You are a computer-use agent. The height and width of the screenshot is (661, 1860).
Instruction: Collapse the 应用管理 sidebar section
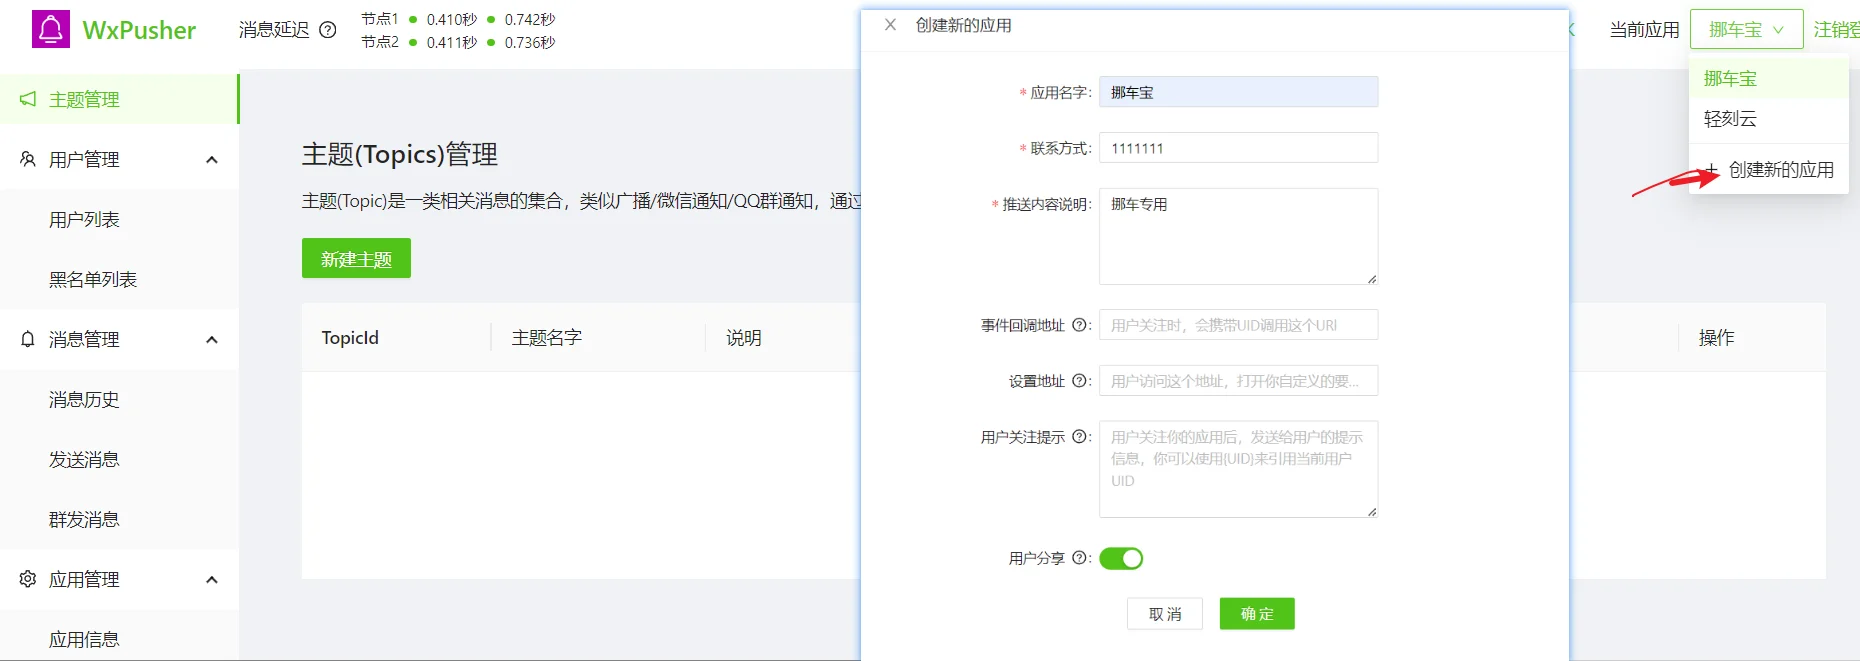coord(212,580)
